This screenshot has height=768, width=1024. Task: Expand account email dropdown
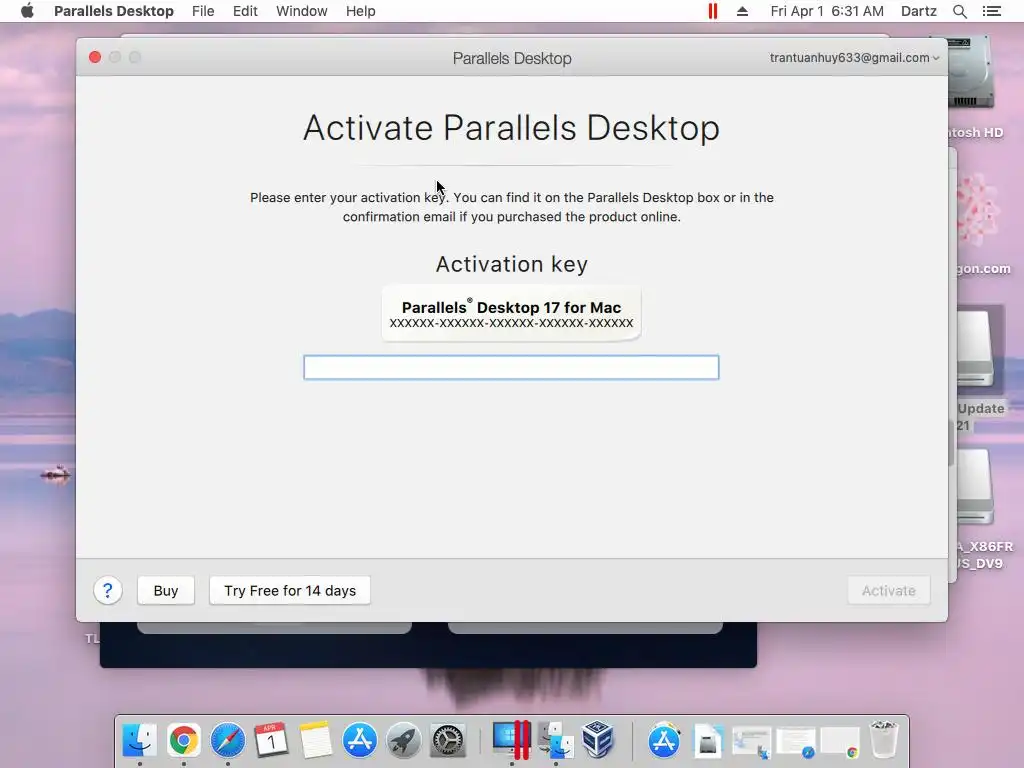854,57
